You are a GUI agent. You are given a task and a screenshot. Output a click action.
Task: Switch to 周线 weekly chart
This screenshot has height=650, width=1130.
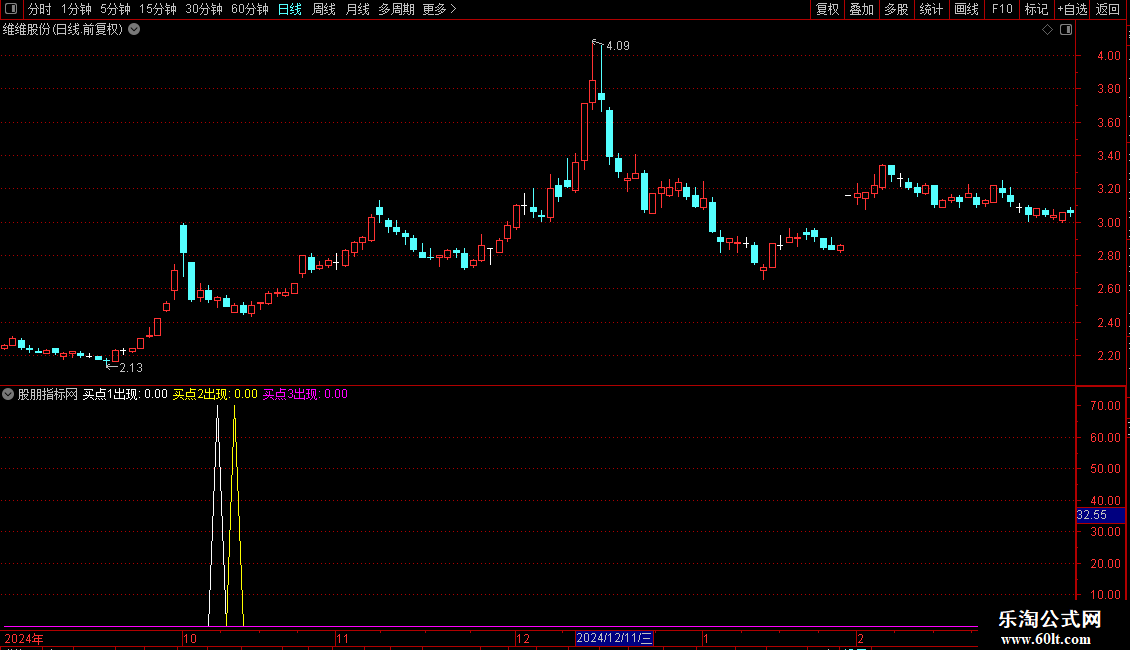tap(324, 9)
